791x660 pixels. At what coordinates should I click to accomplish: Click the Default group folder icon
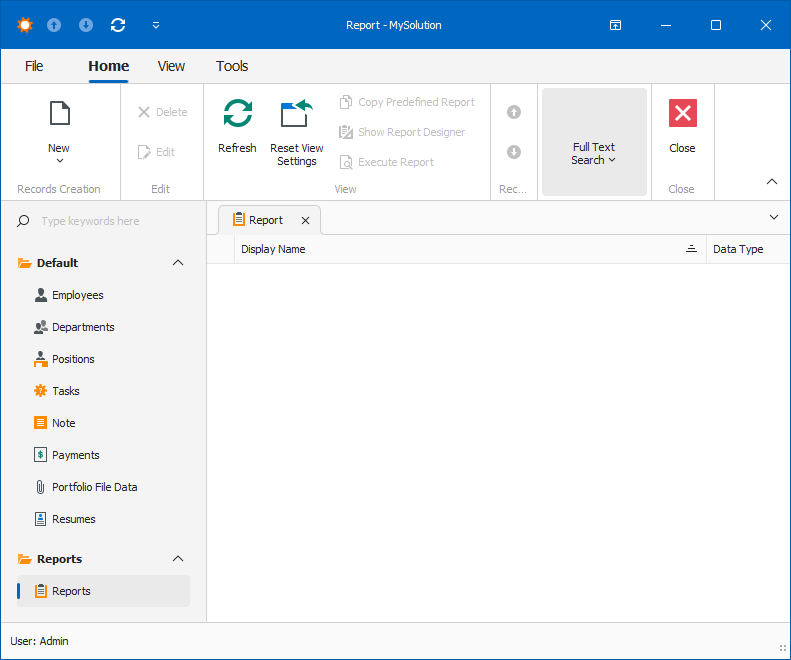(24, 263)
